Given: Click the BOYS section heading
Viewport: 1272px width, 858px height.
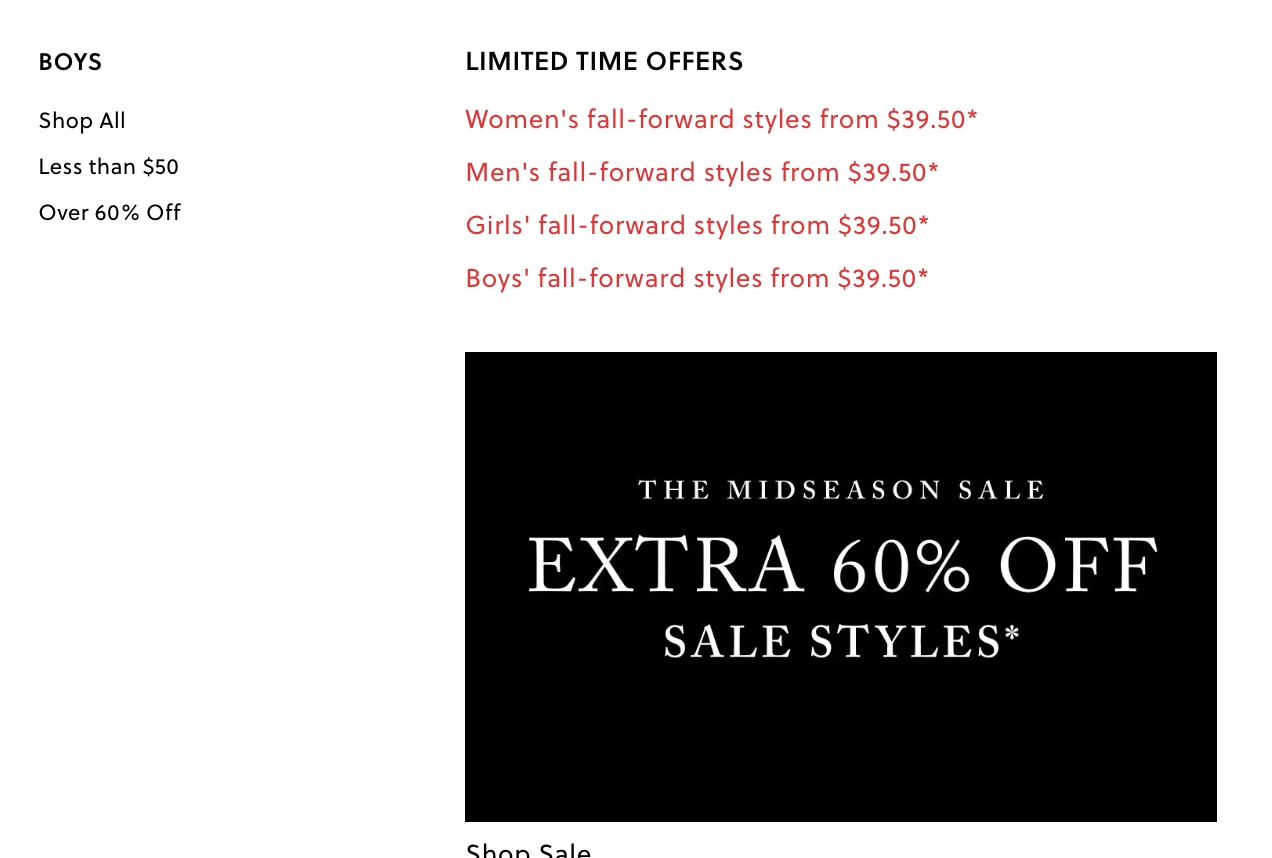Looking at the screenshot, I should point(70,62).
